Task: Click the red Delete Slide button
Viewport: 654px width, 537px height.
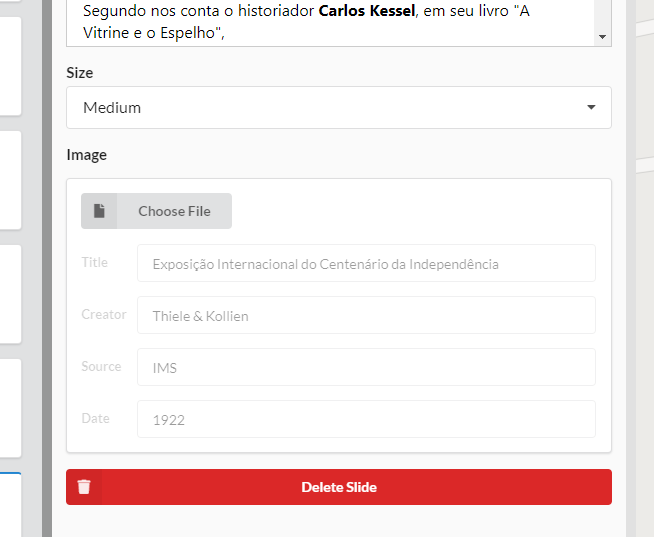Action: click(x=339, y=487)
